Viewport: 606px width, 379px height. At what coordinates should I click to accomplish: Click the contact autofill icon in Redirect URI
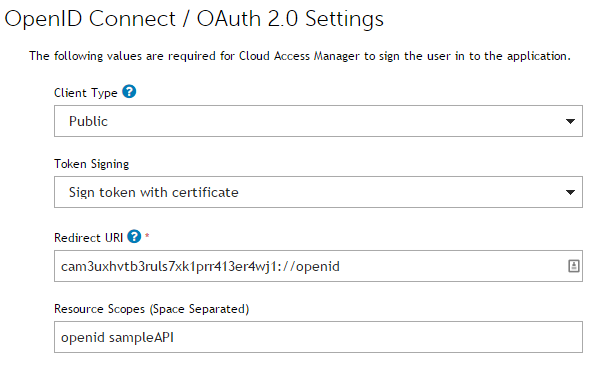pos(574,266)
